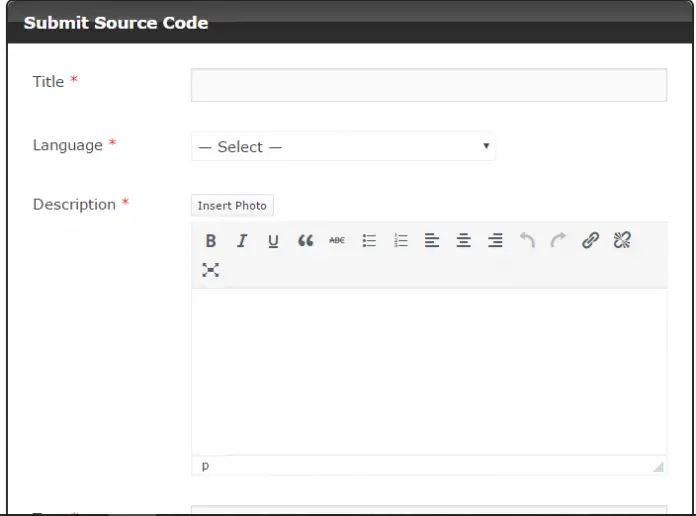Screen dimensions: 696x516
Task: Click inside the Description text area
Action: coord(428,370)
